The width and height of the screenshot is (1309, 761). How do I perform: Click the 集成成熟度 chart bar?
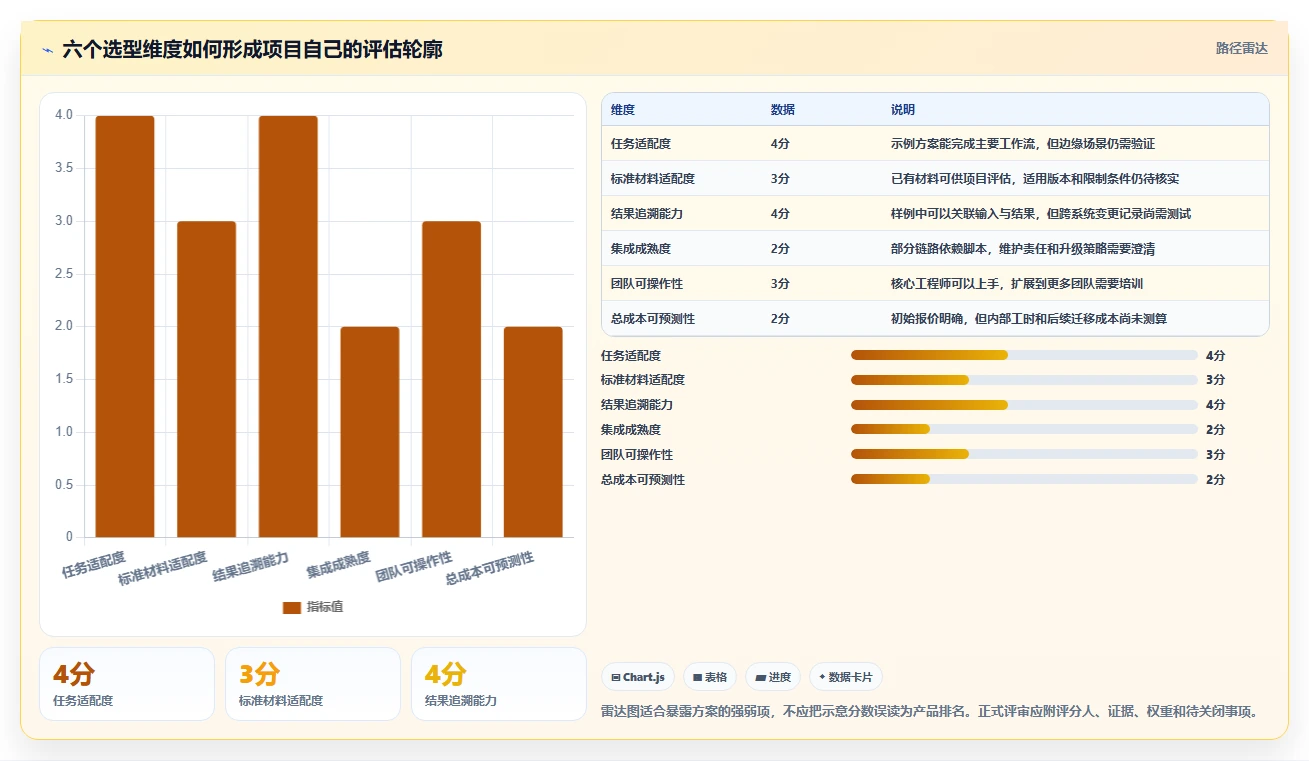click(370, 432)
